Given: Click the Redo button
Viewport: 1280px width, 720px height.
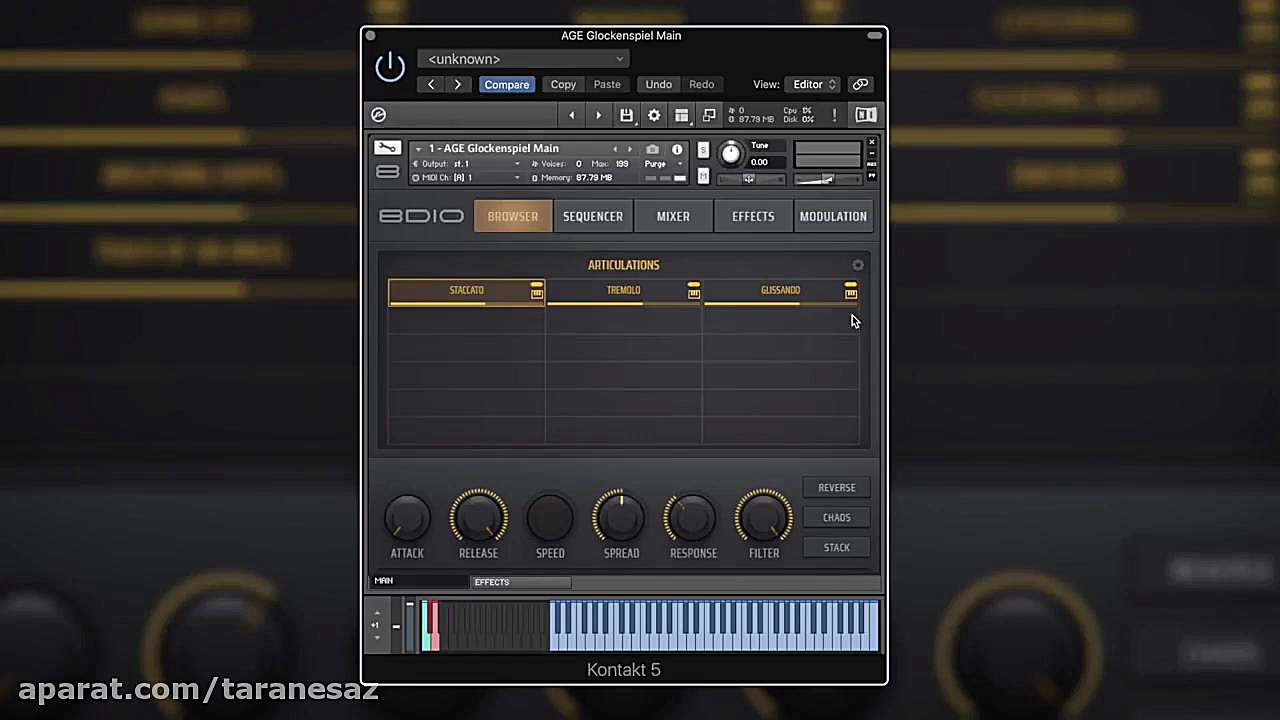Looking at the screenshot, I should tap(702, 85).
